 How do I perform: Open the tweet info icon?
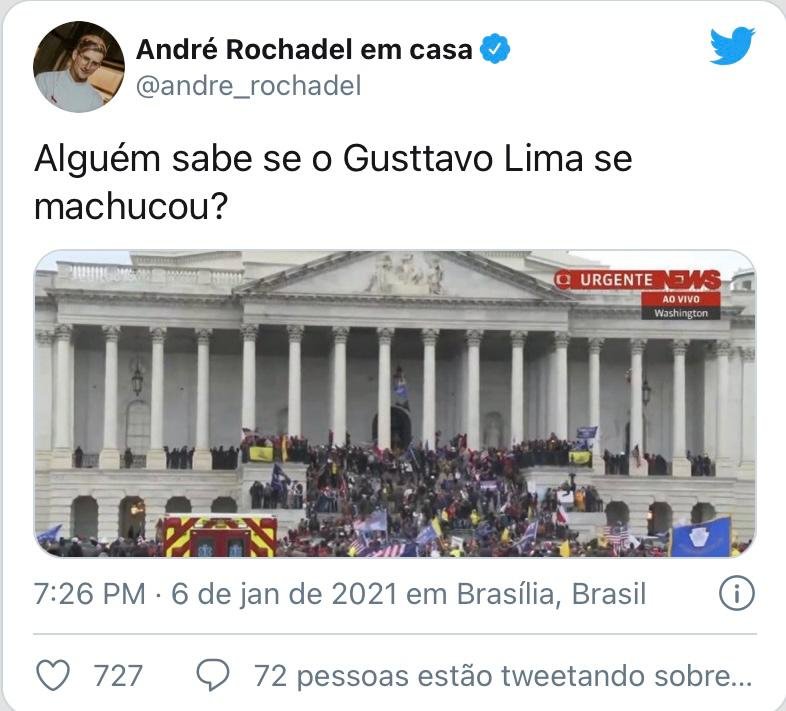click(x=736, y=593)
